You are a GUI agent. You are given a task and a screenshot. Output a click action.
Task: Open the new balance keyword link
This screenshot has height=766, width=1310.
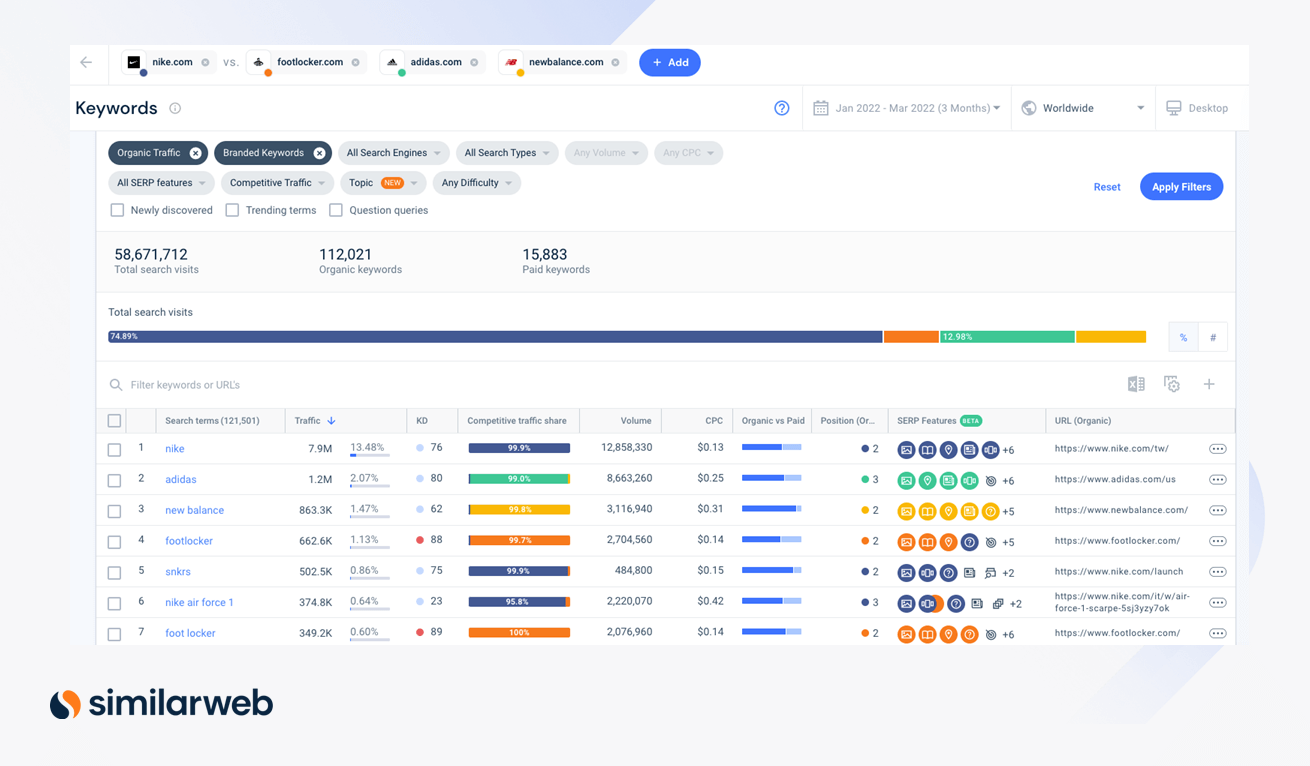tap(194, 510)
